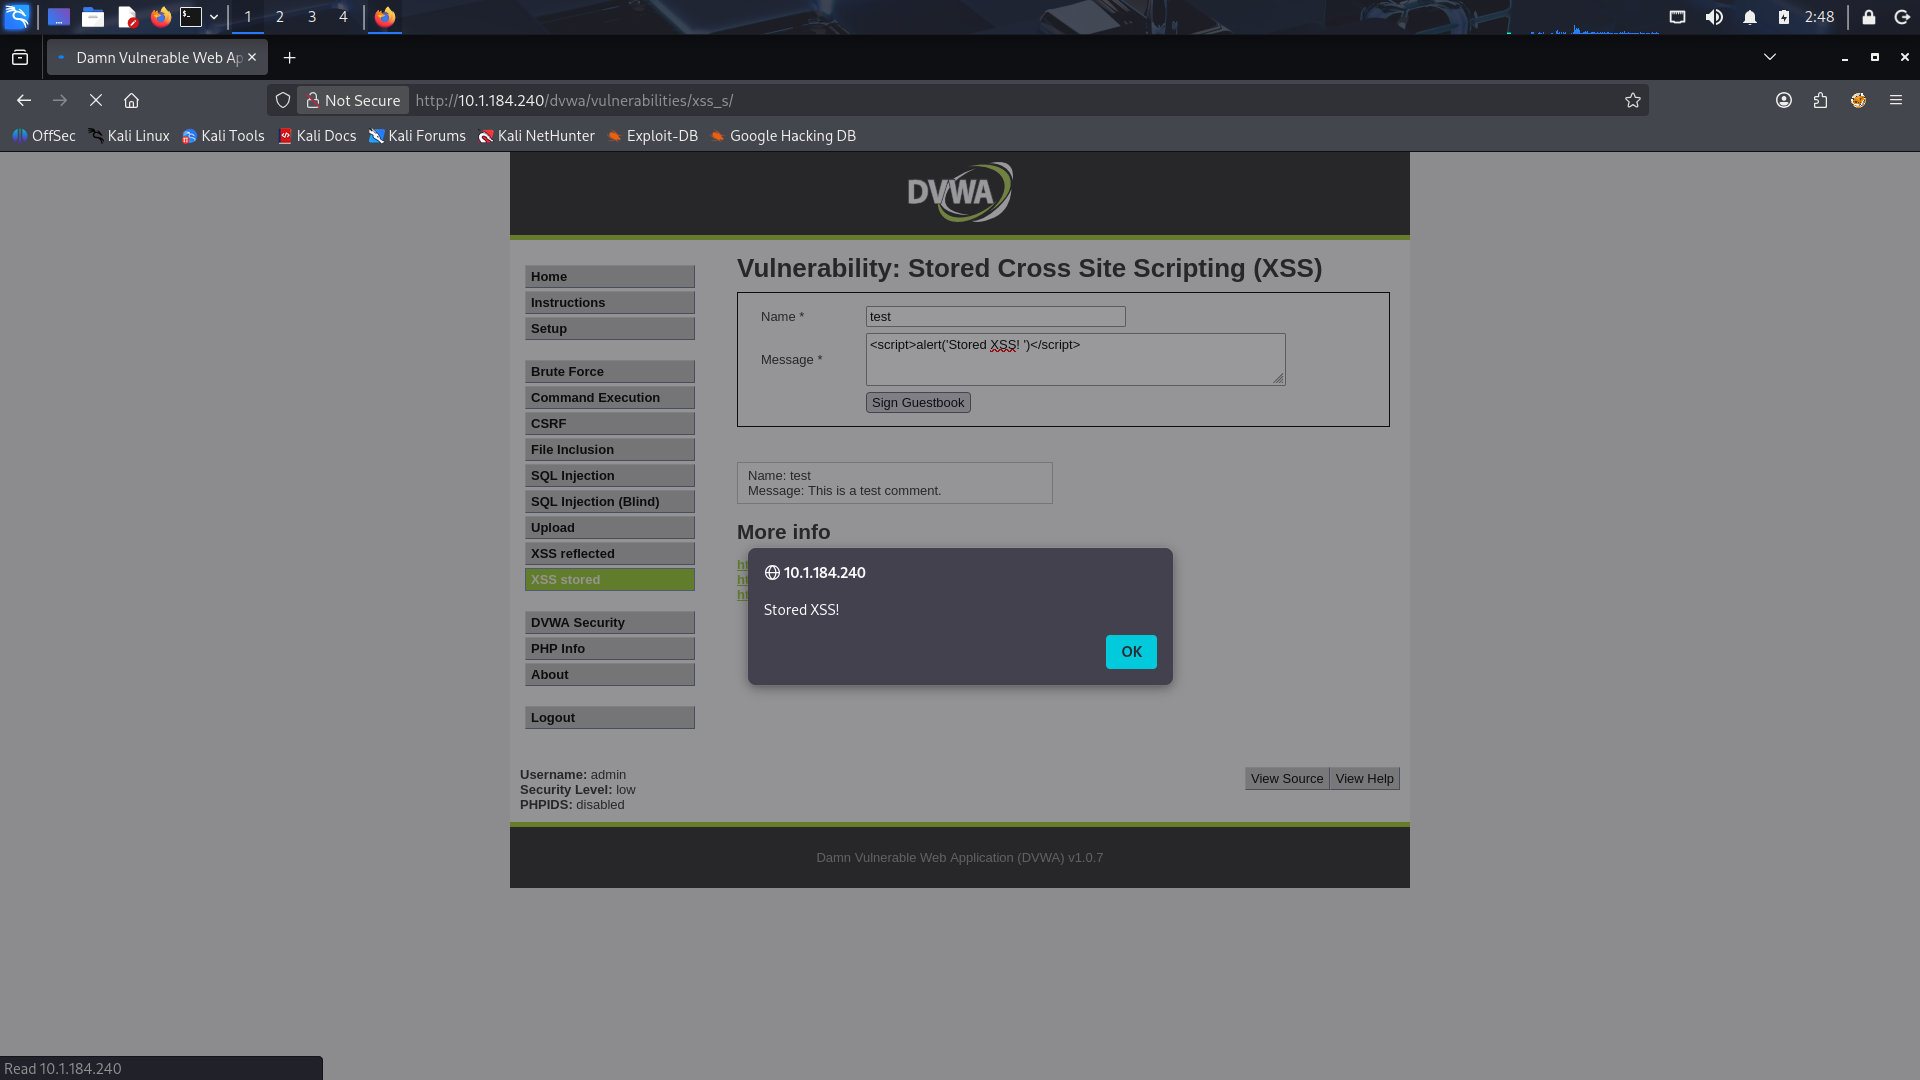Launch the text editor taskbar icon

coord(127,17)
